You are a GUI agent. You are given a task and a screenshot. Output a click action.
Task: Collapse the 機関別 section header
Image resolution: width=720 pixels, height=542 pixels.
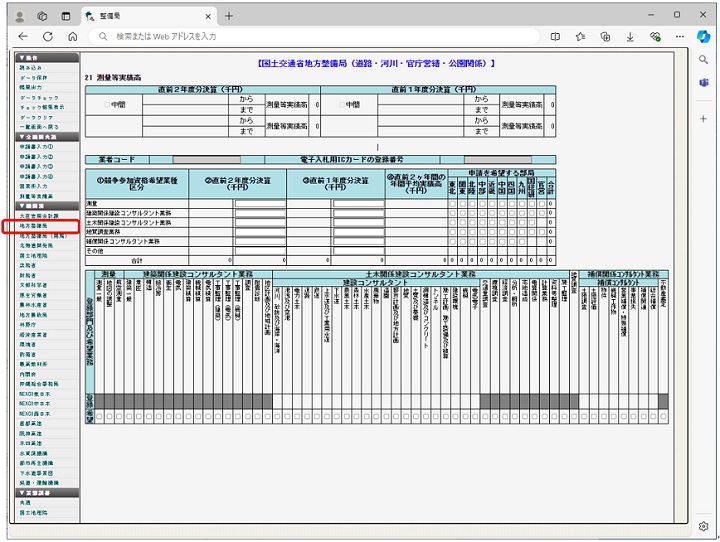(x=47, y=206)
